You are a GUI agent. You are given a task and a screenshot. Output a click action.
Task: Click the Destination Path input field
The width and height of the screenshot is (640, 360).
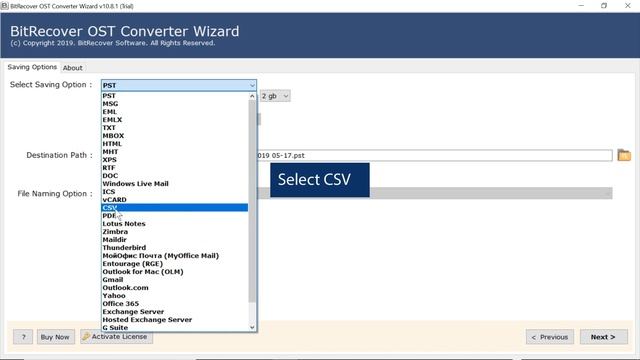[434, 156]
